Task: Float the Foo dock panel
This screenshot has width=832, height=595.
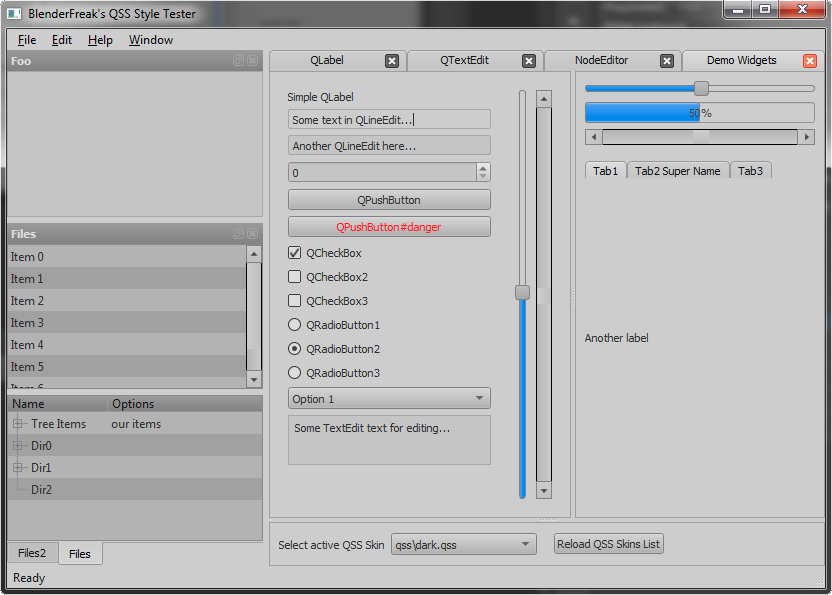Action: pos(238,61)
